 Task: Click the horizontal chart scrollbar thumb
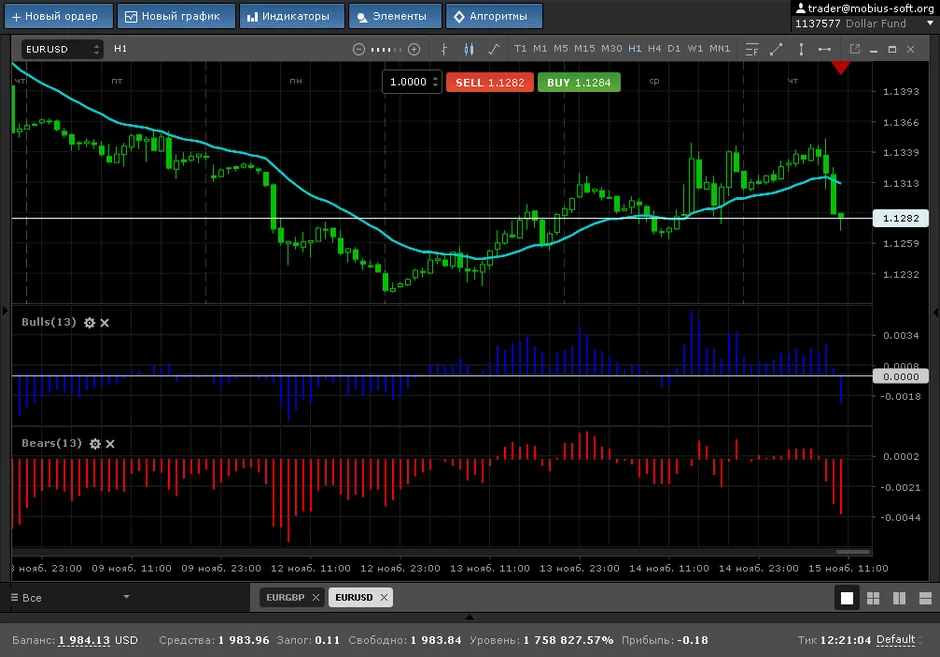point(853,551)
